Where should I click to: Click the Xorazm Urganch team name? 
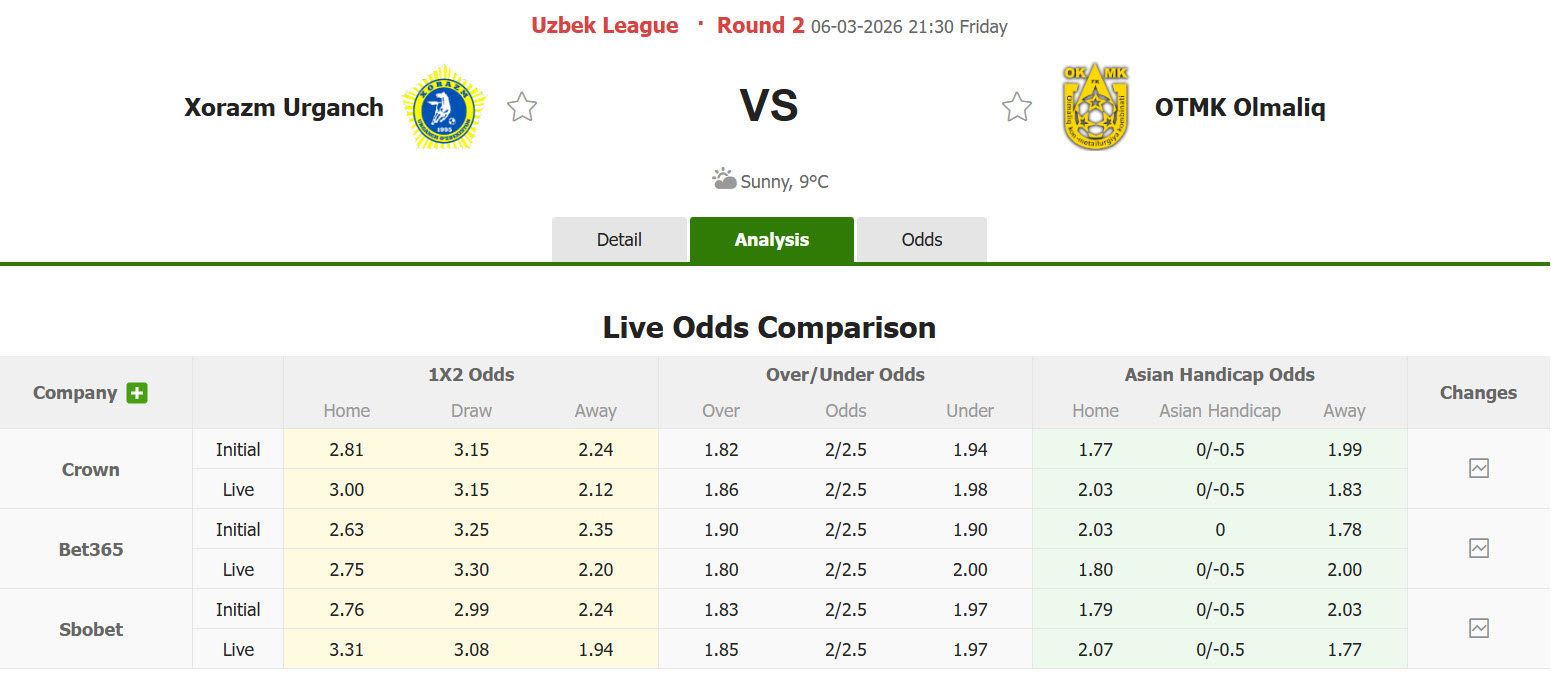coord(284,107)
